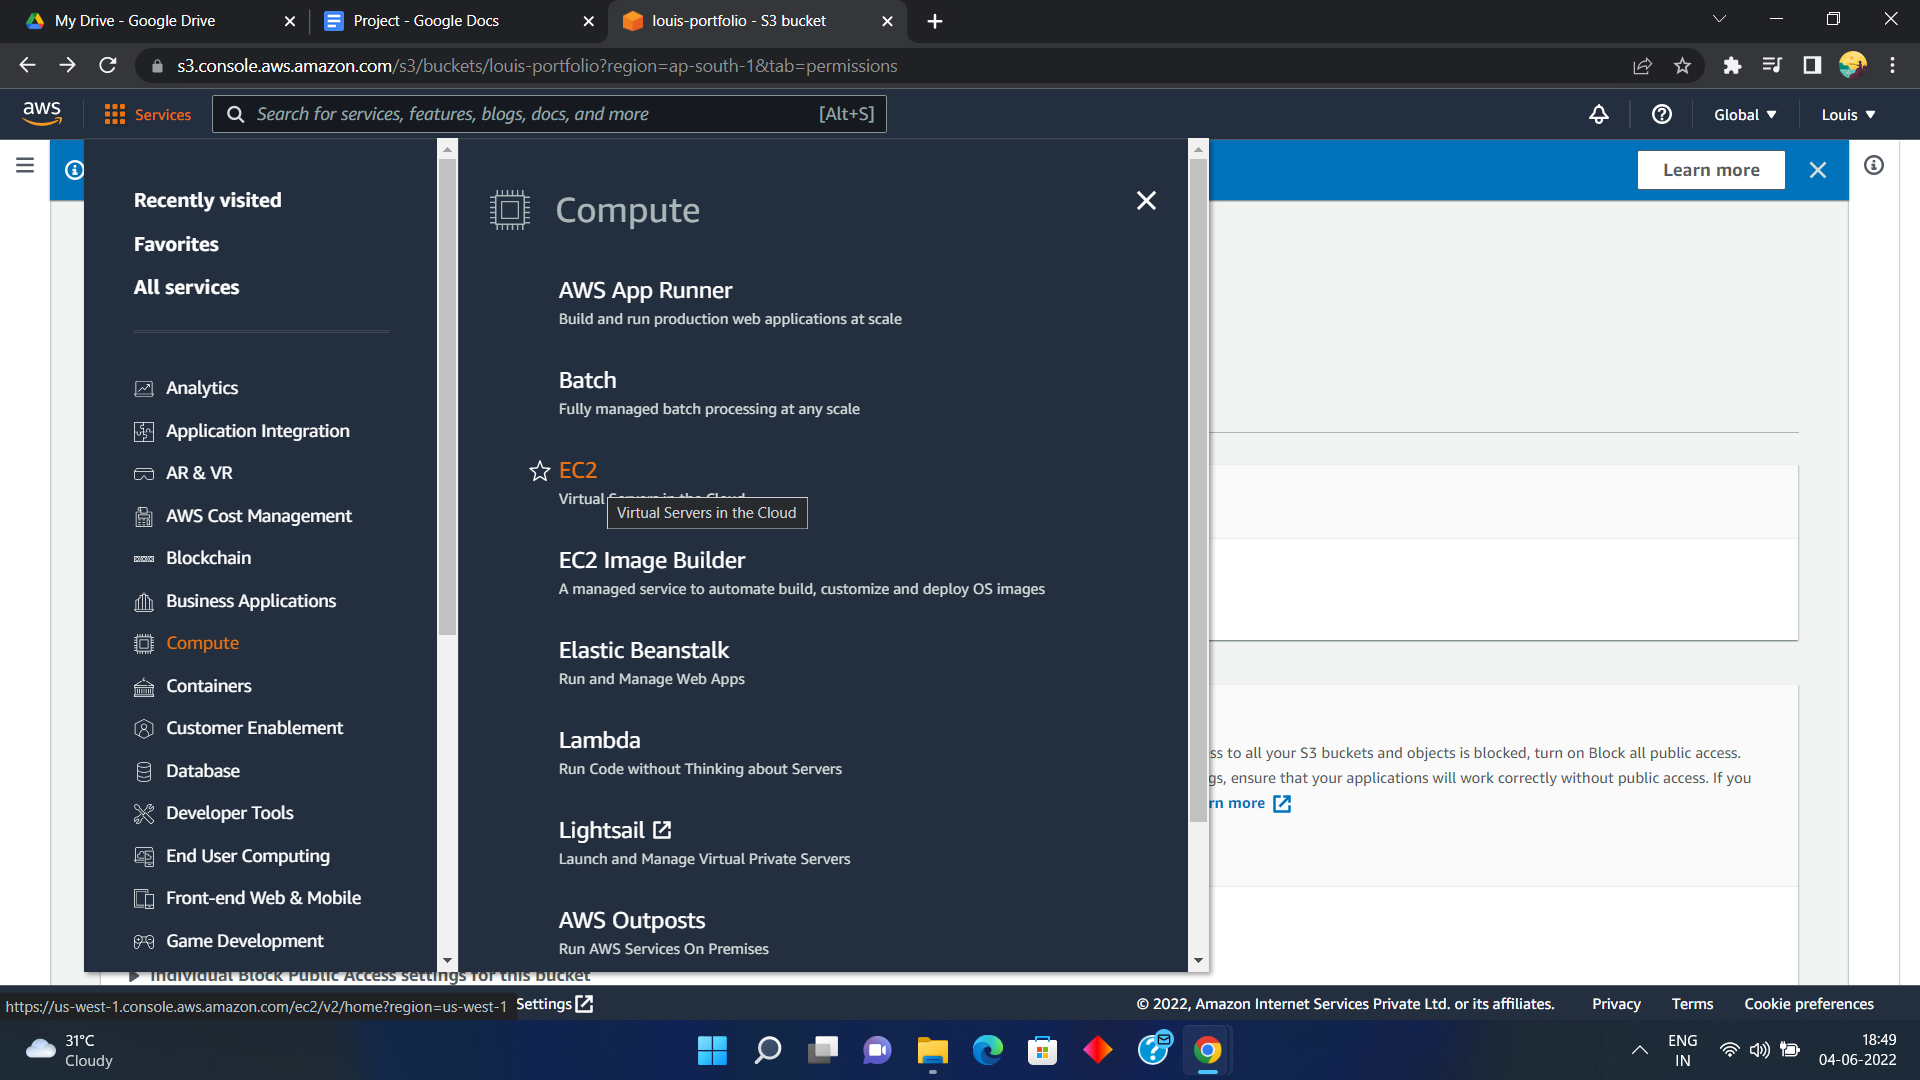This screenshot has height=1080, width=1920.
Task: Expand the Analytics services category
Action: point(202,386)
